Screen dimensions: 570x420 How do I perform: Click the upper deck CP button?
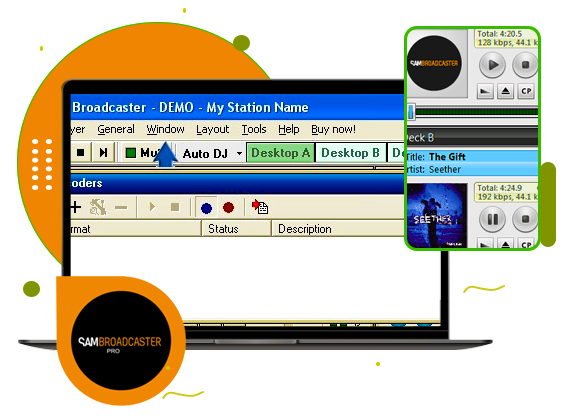[x=526, y=91]
